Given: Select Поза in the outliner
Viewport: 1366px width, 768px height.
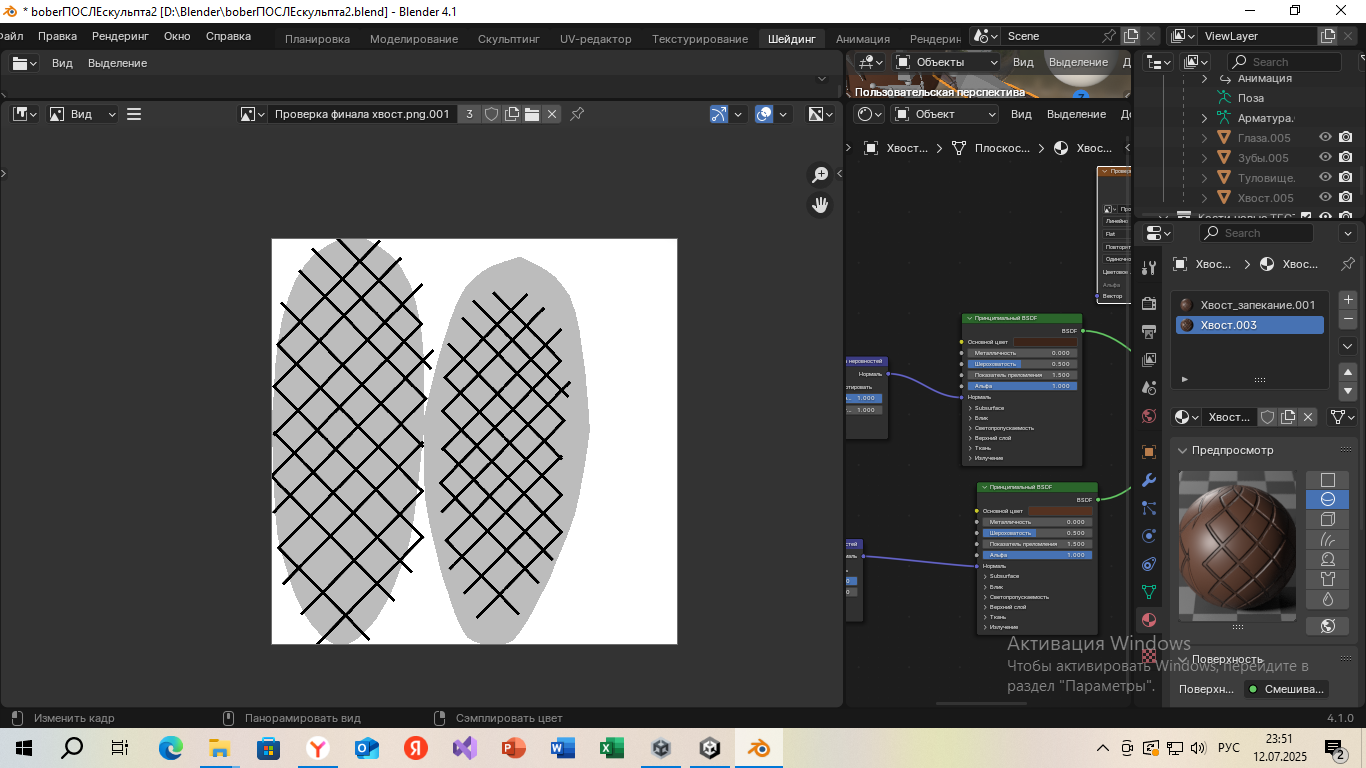Looking at the screenshot, I should click(x=1250, y=98).
